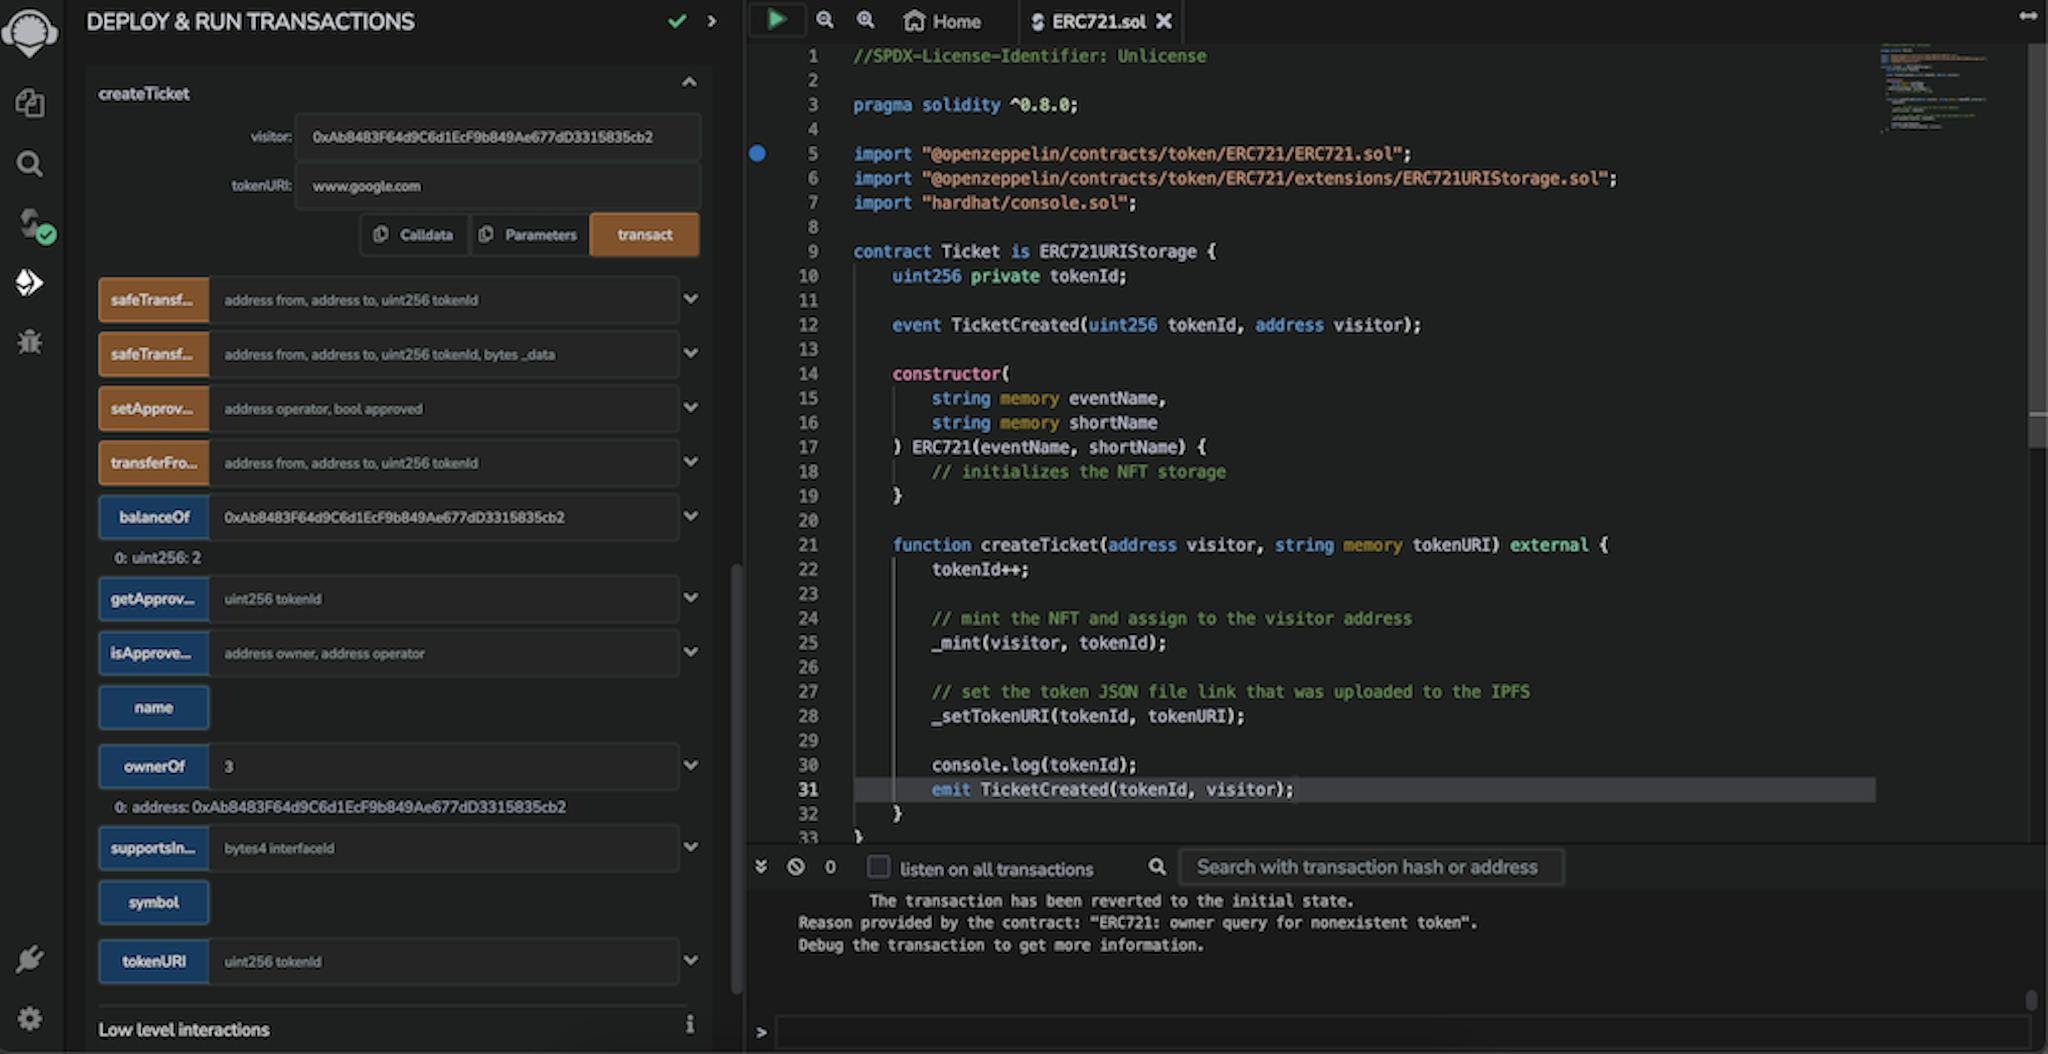Click the orange transact button
This screenshot has width=2048, height=1054.
tap(644, 235)
